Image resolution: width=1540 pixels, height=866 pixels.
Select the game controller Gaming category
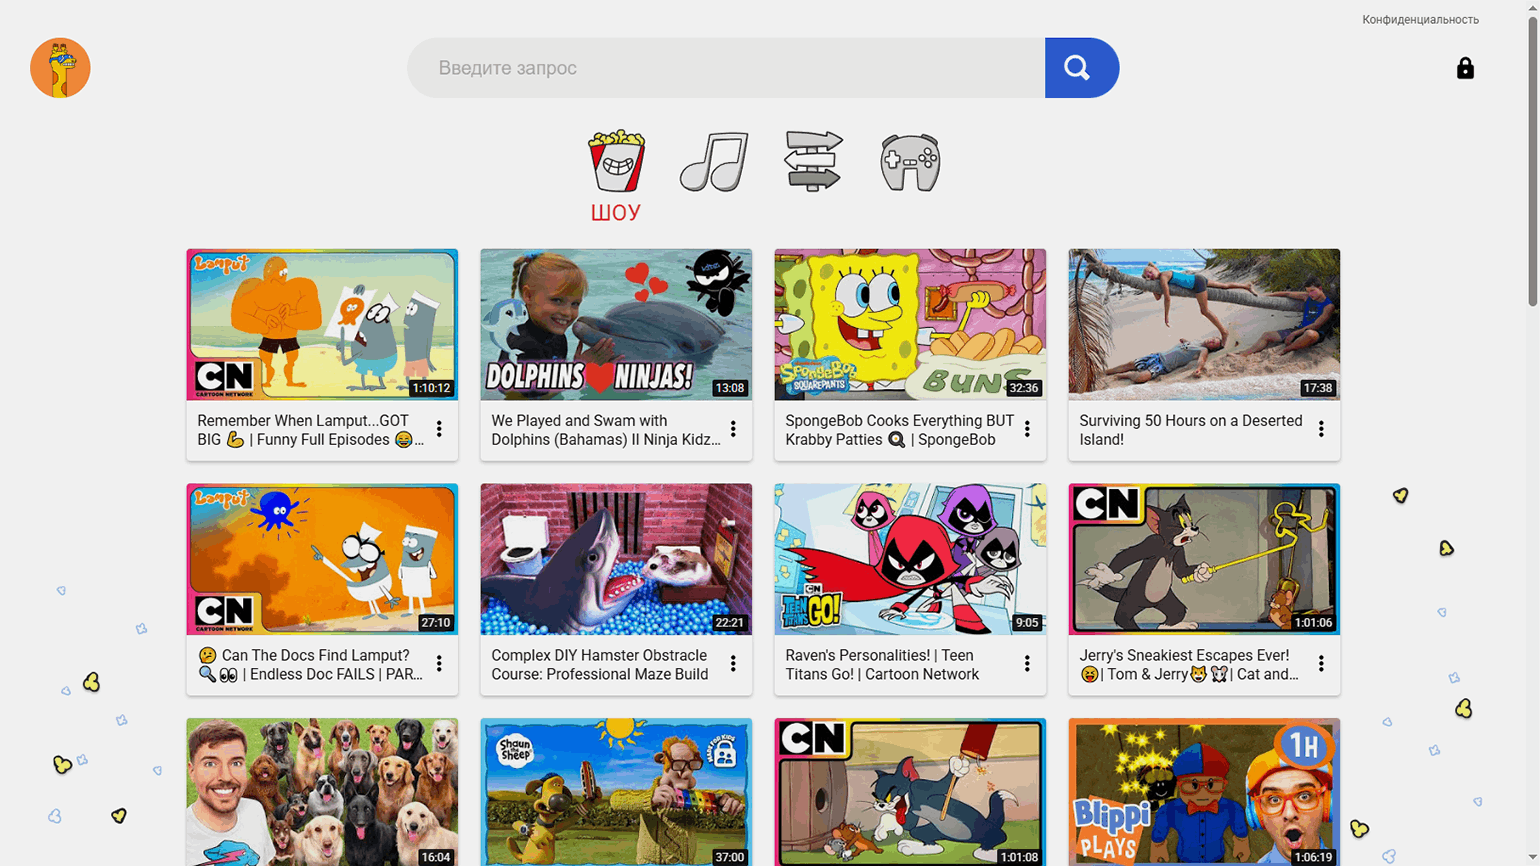tap(910, 162)
